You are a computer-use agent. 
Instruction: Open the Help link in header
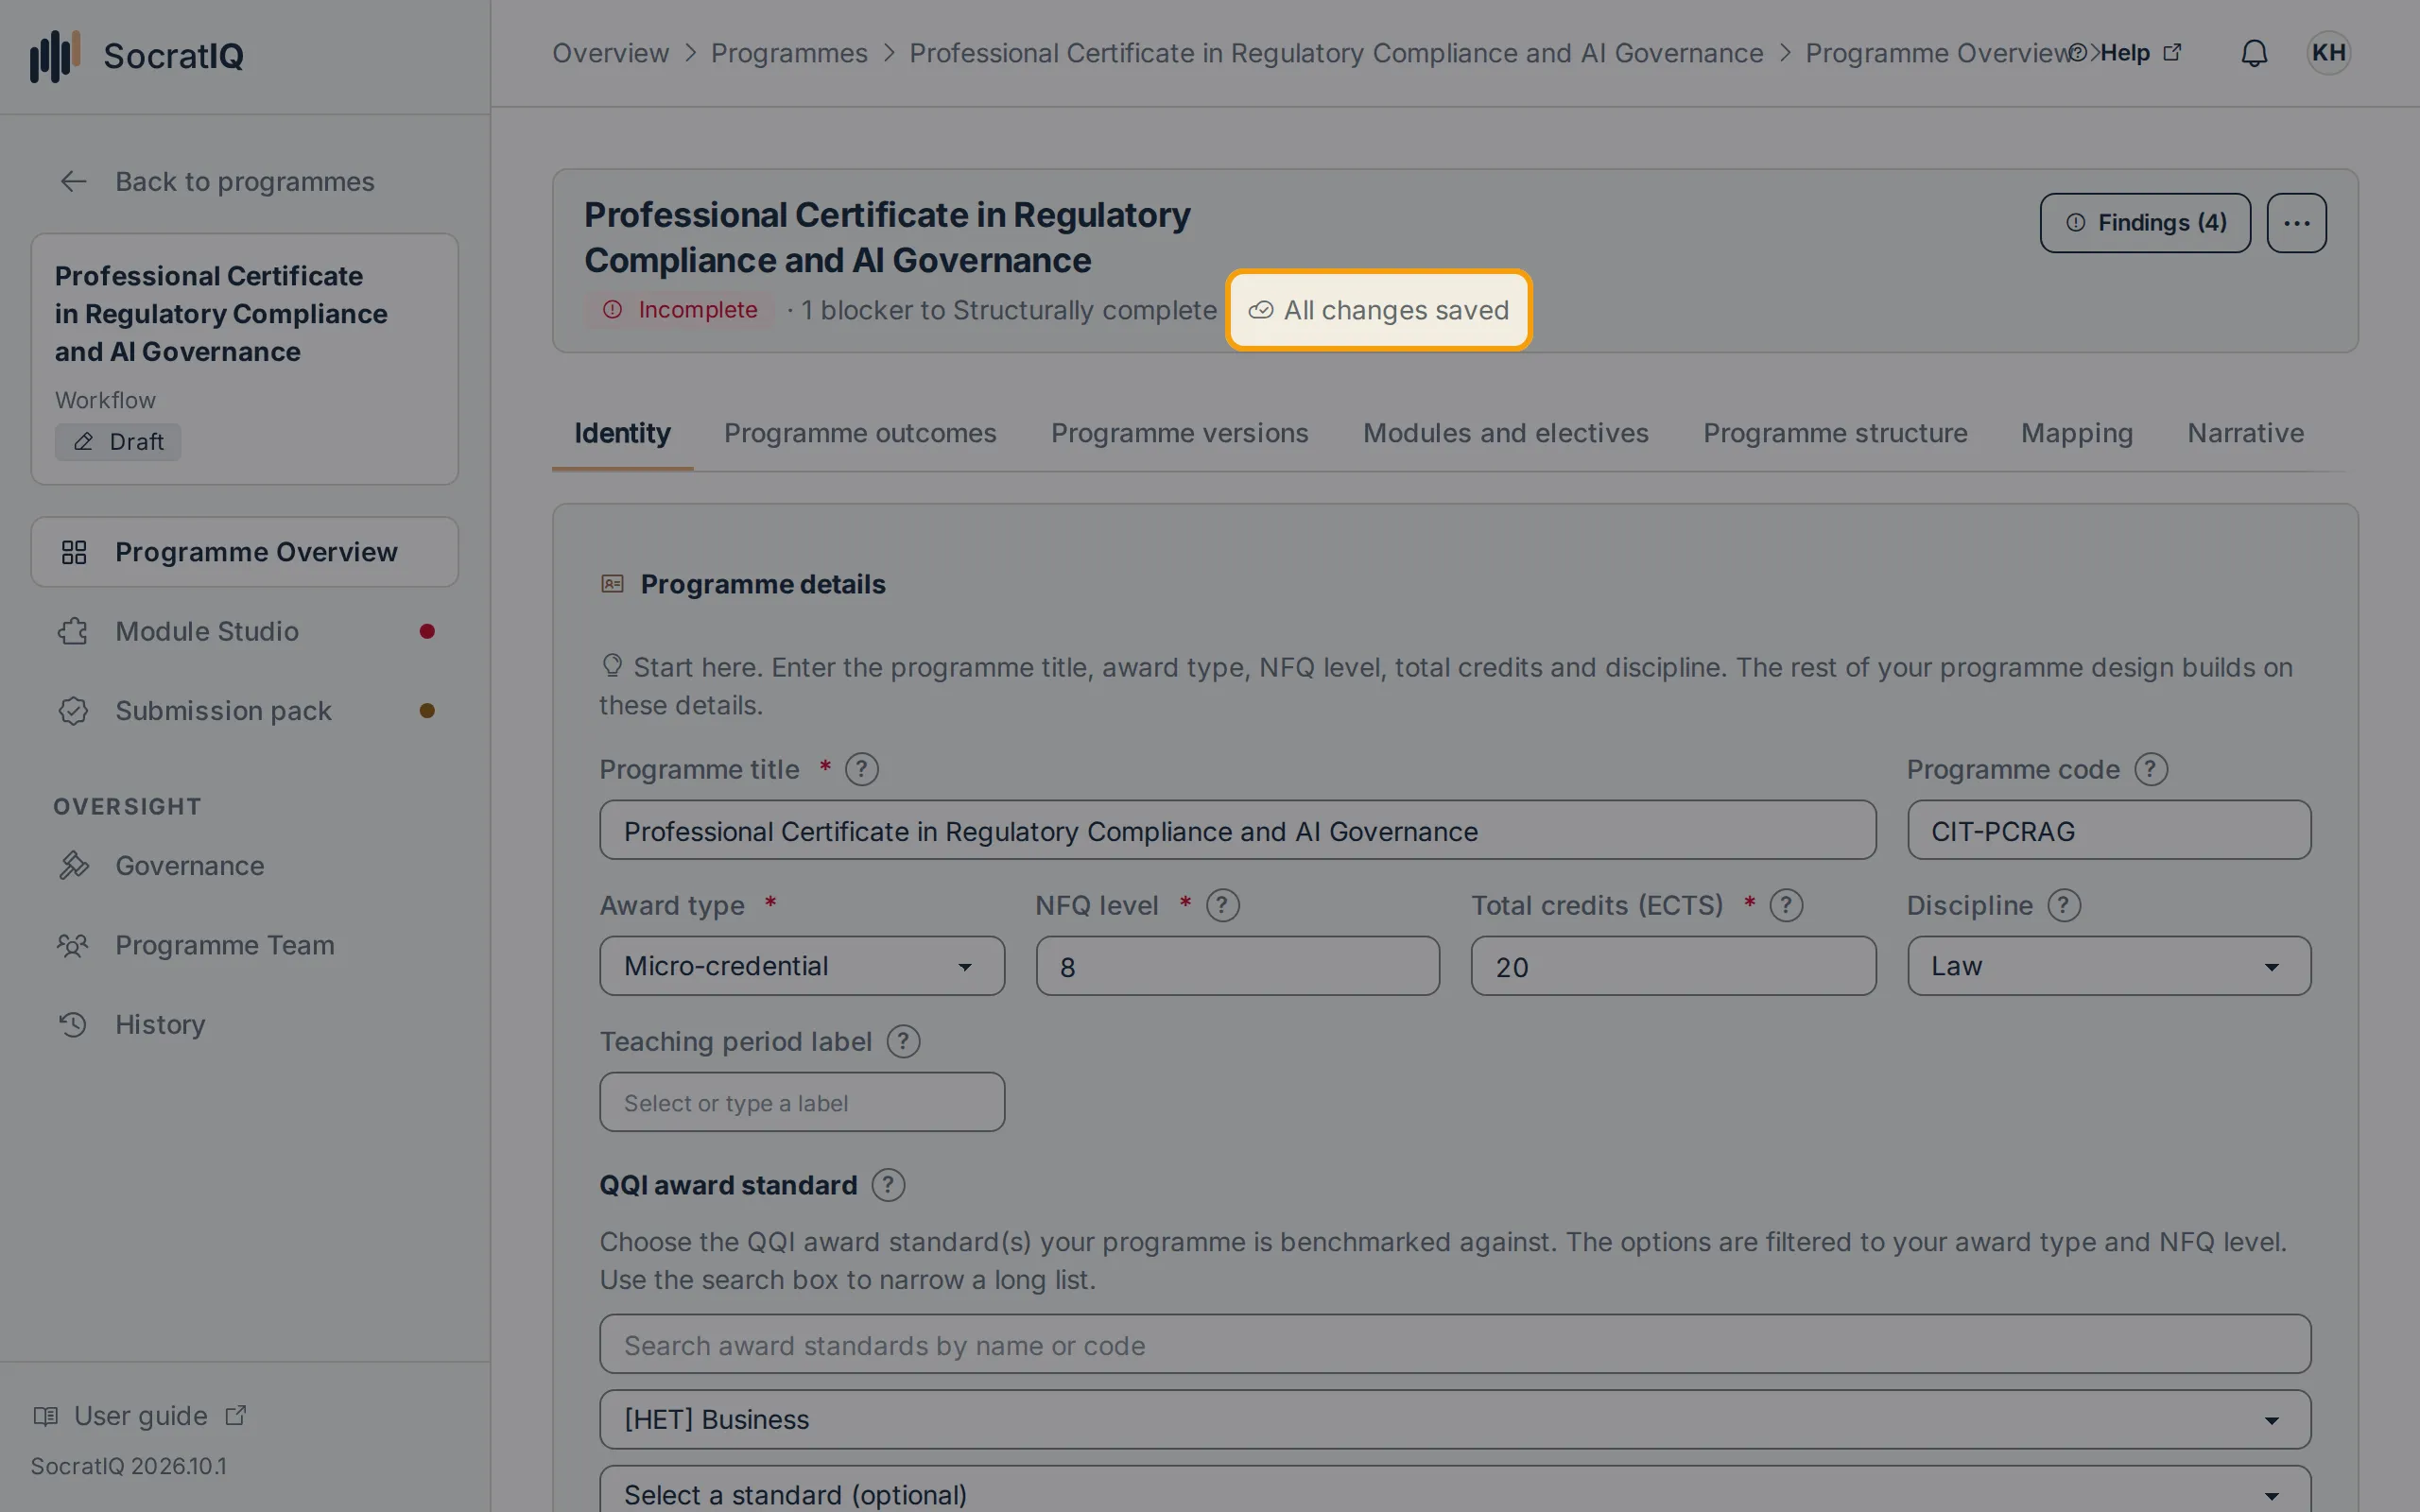pyautogui.click(x=2125, y=53)
